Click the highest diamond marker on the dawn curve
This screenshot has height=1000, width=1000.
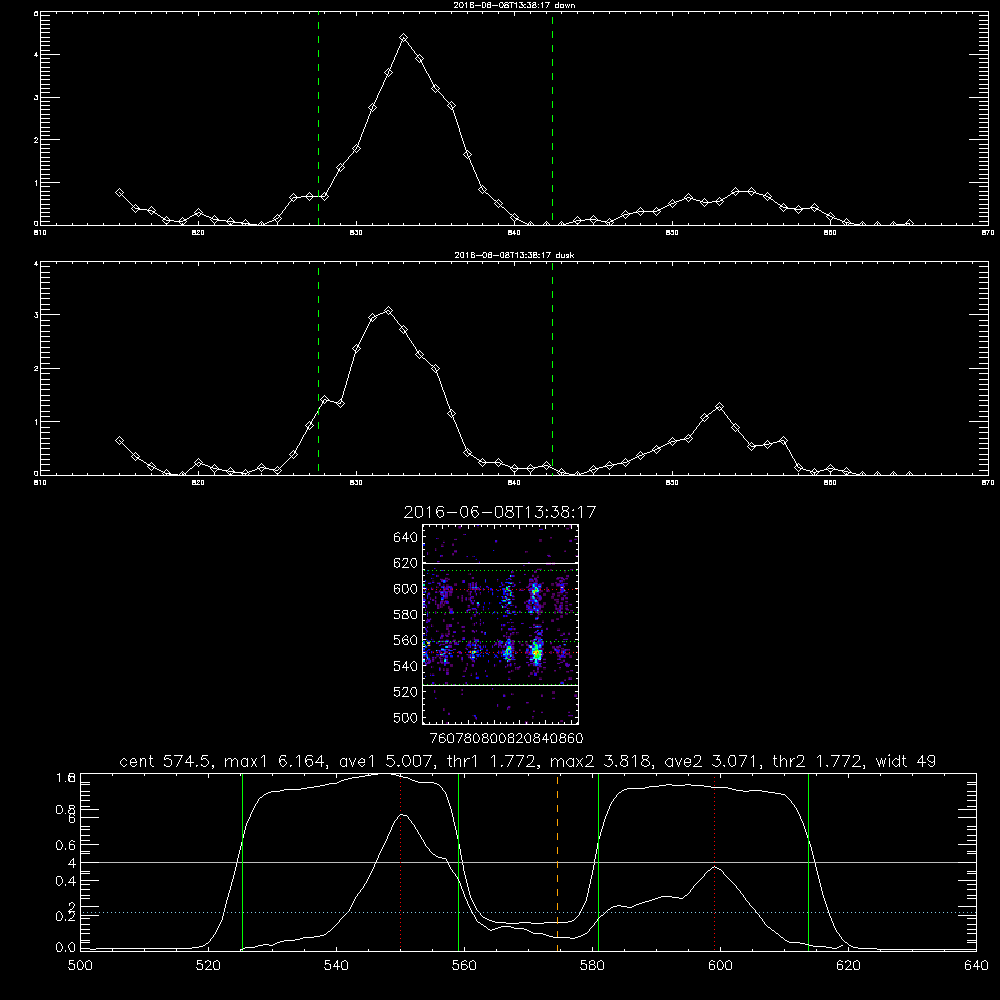(404, 38)
